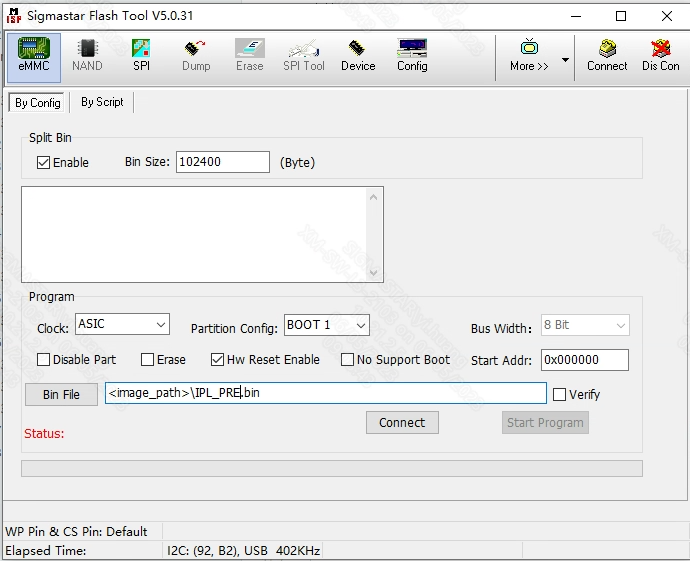This screenshot has height=561, width=690.
Task: Enable the Disable Part checkbox
Action: [43, 359]
